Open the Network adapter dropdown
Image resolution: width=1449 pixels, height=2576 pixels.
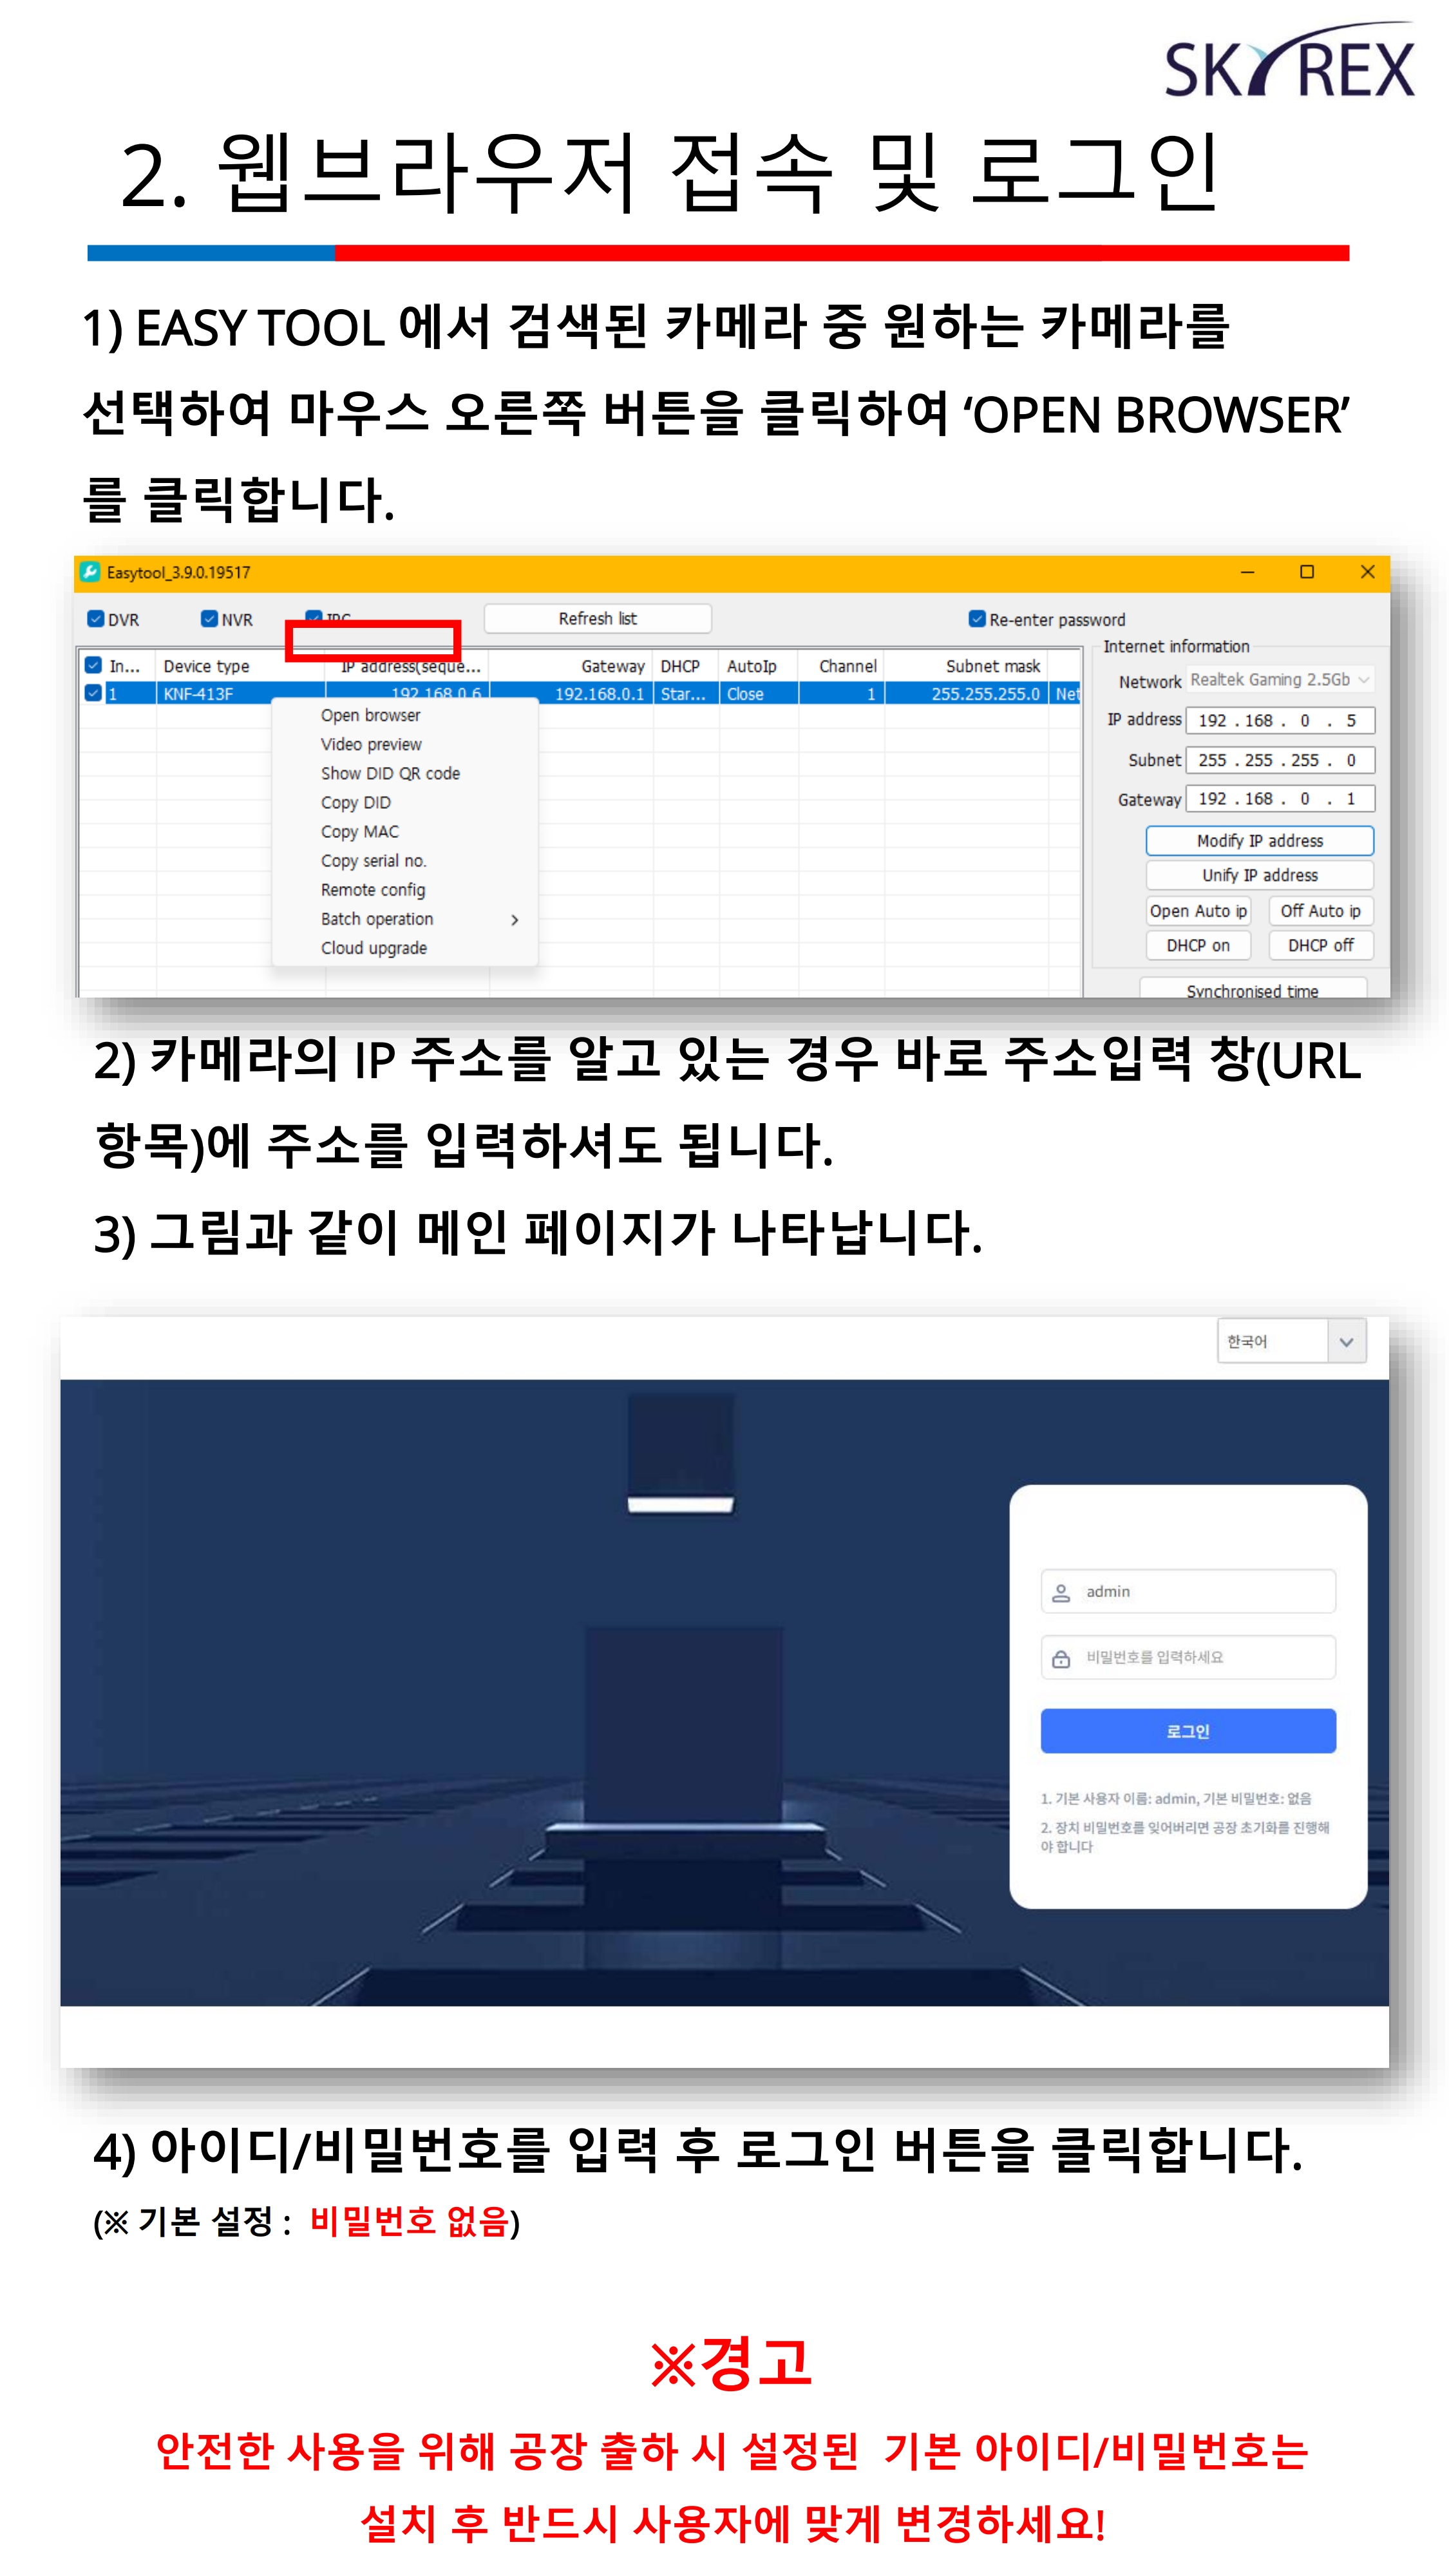1281,680
